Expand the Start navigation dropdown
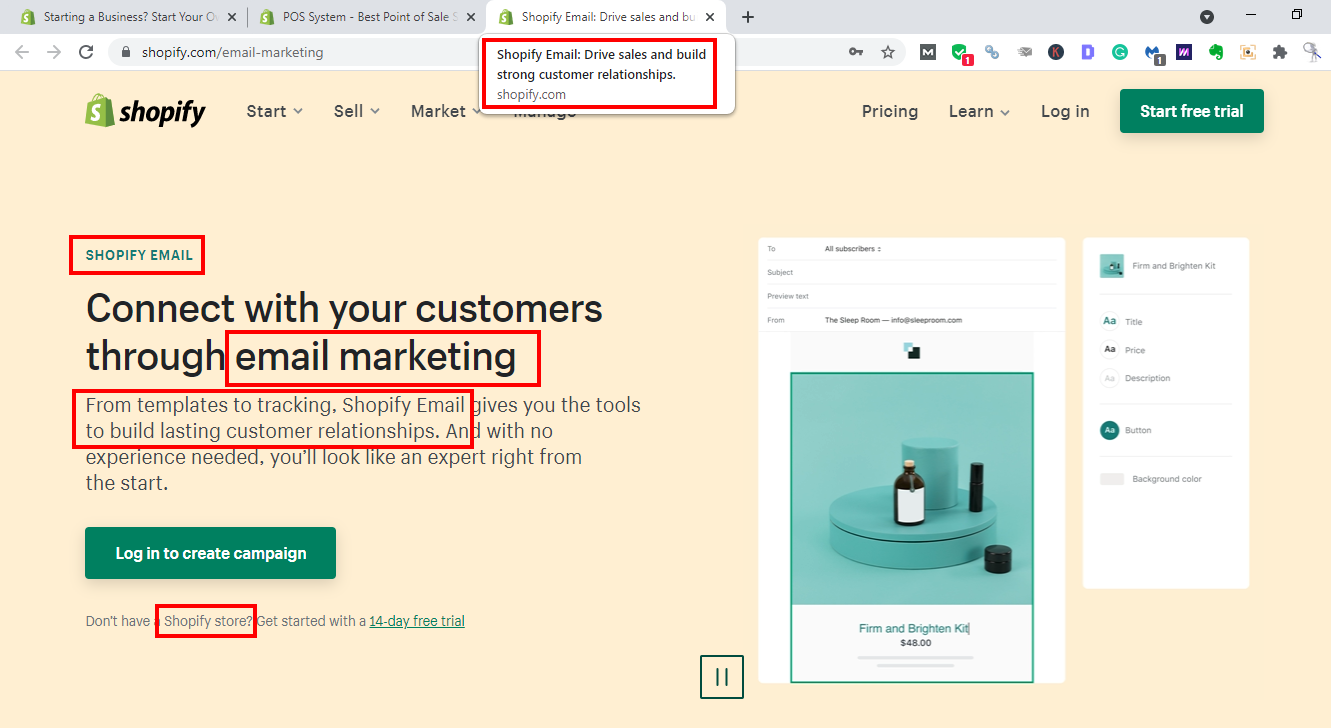 pos(274,111)
